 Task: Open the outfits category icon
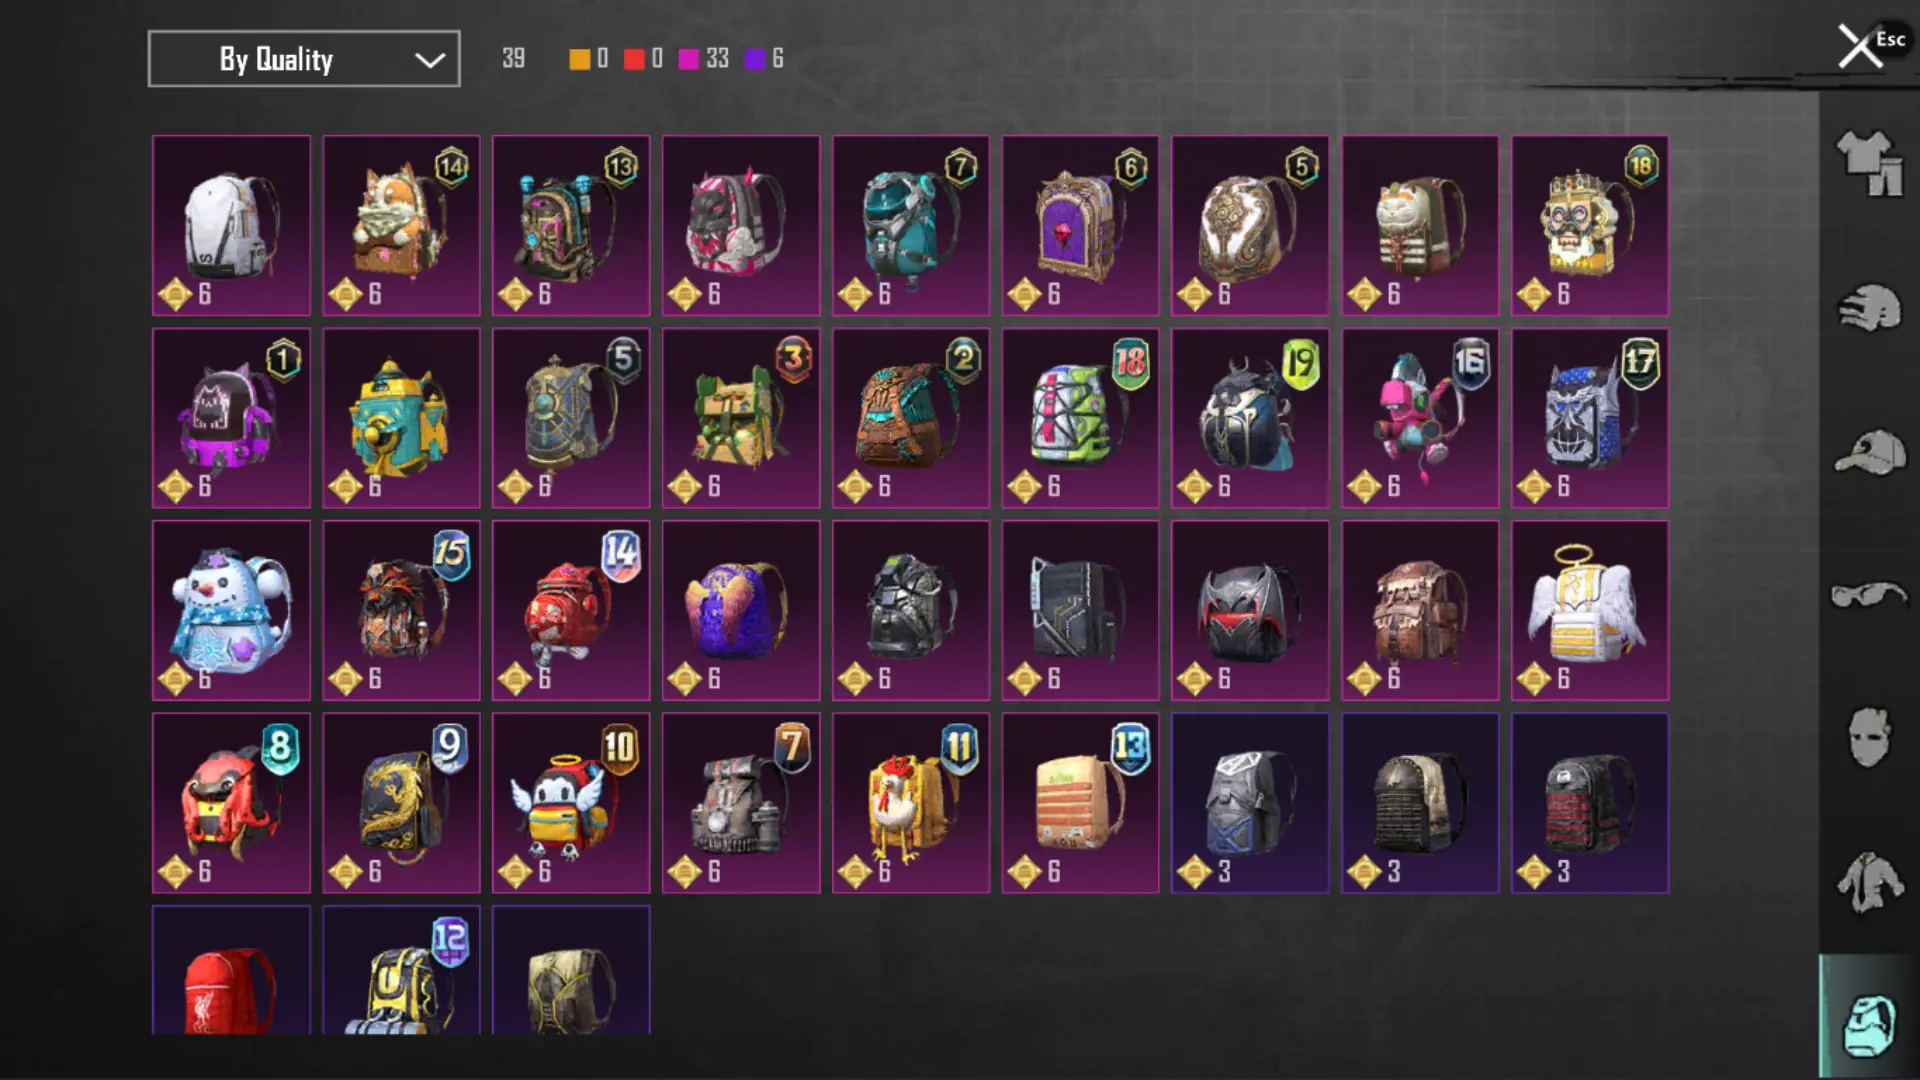[x=1869, y=163]
